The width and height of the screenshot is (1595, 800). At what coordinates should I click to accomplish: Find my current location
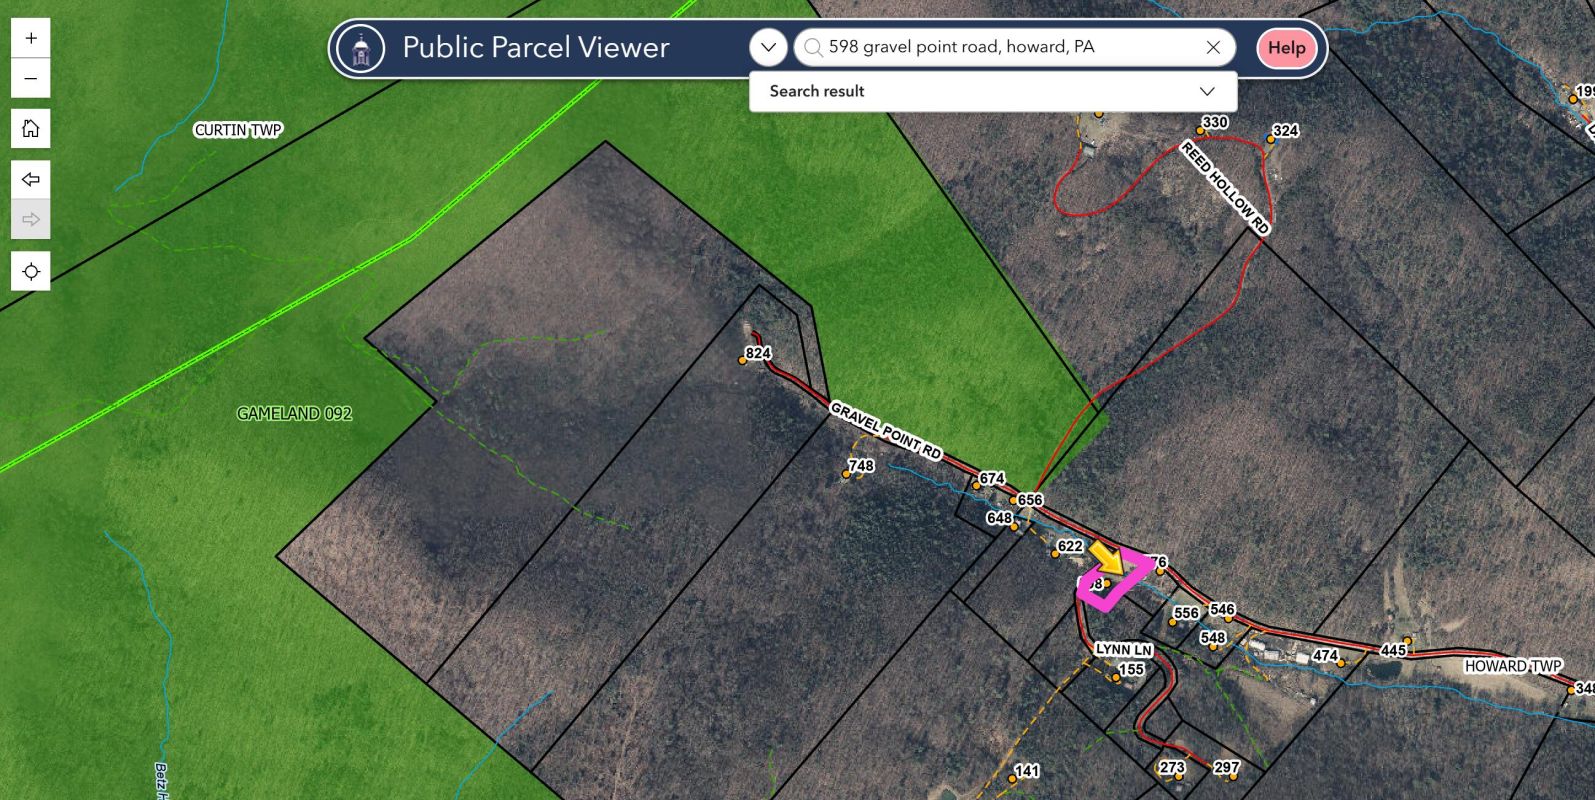point(31,272)
